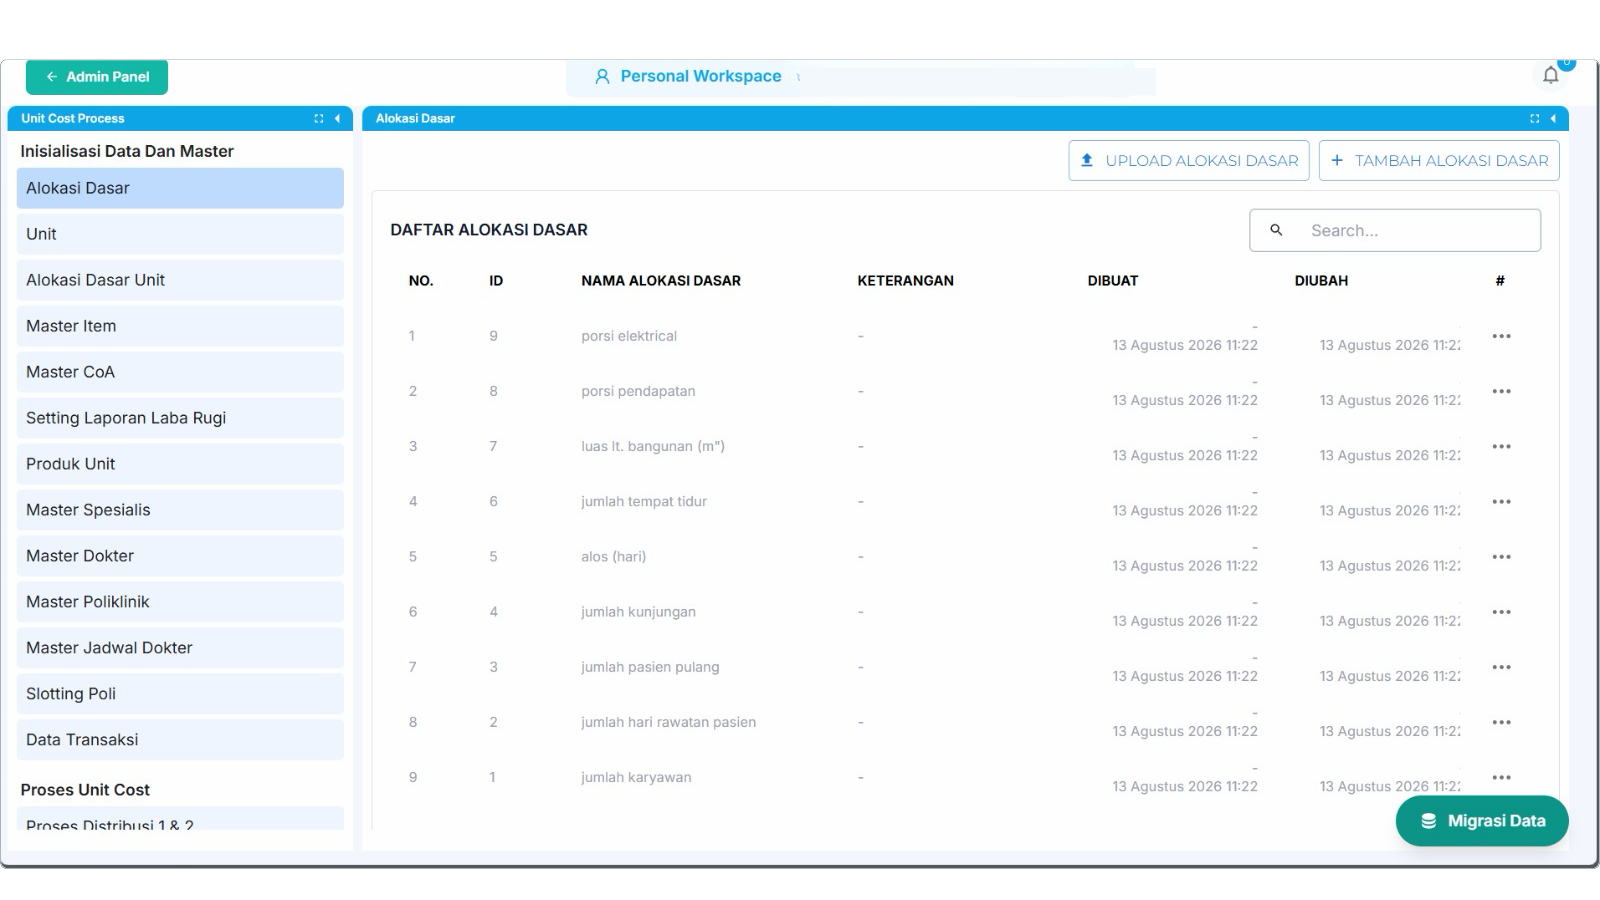Open Master Jadwal Dokter entry
Viewport: 1600px width, 900px height.
[x=180, y=648]
